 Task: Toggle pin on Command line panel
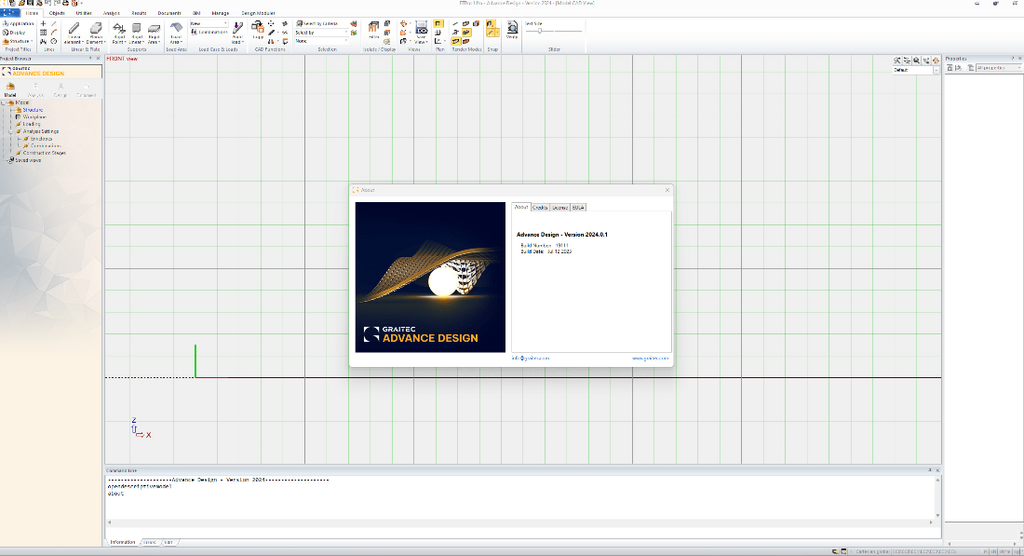[930, 470]
